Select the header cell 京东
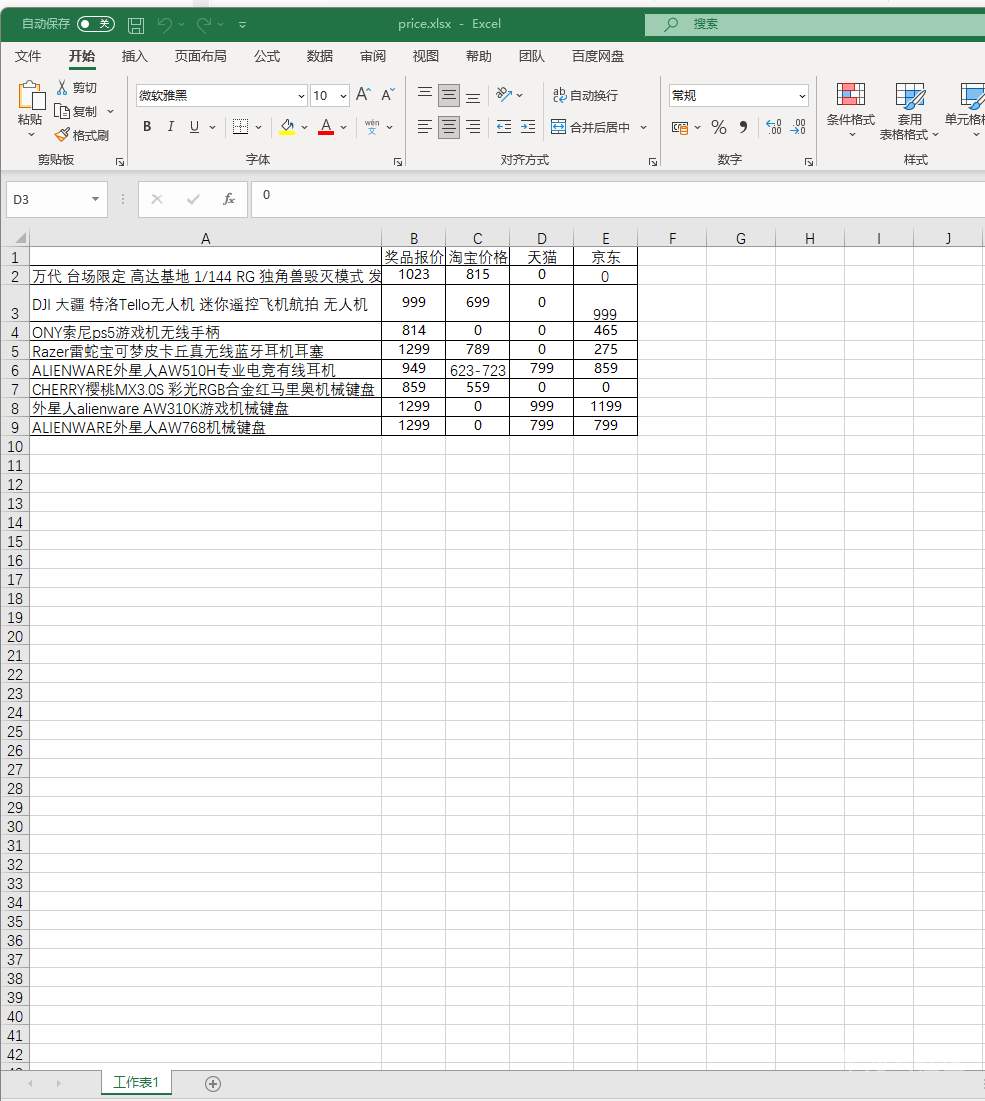The width and height of the screenshot is (985, 1101). click(x=605, y=257)
